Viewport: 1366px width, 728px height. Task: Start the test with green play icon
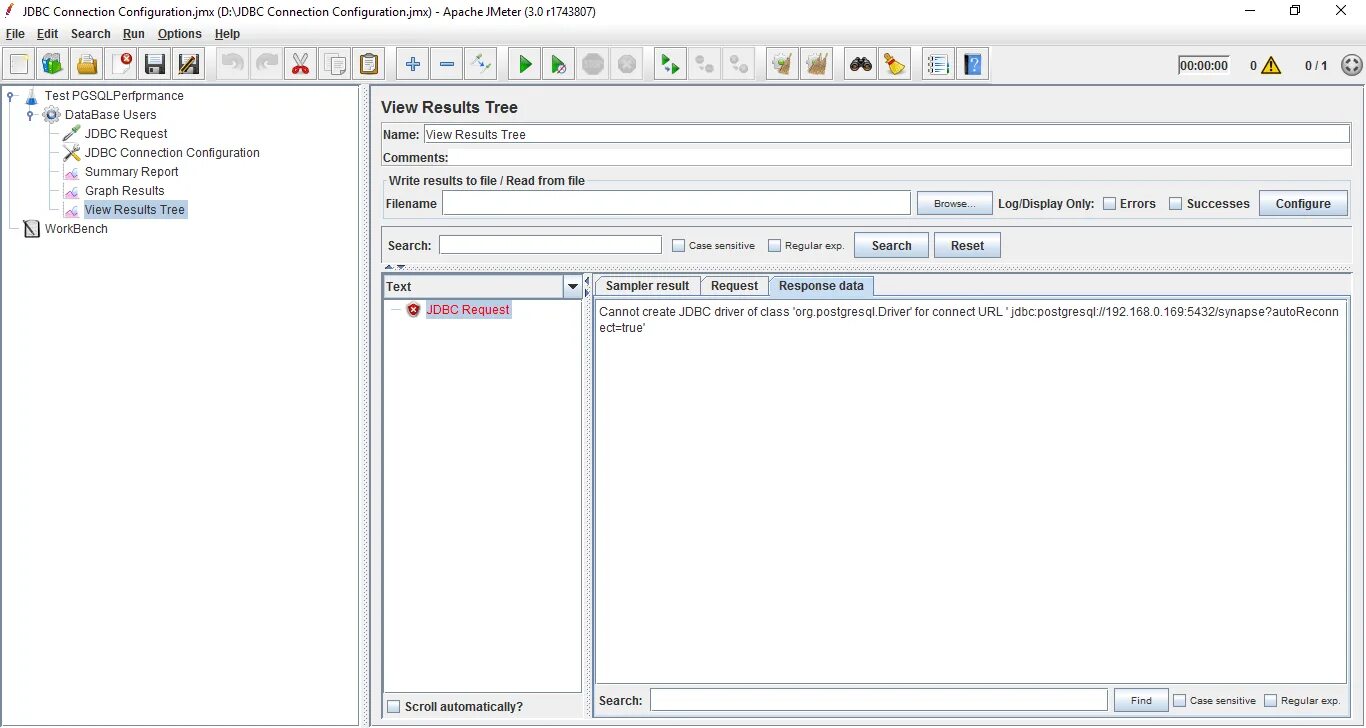[525, 65]
